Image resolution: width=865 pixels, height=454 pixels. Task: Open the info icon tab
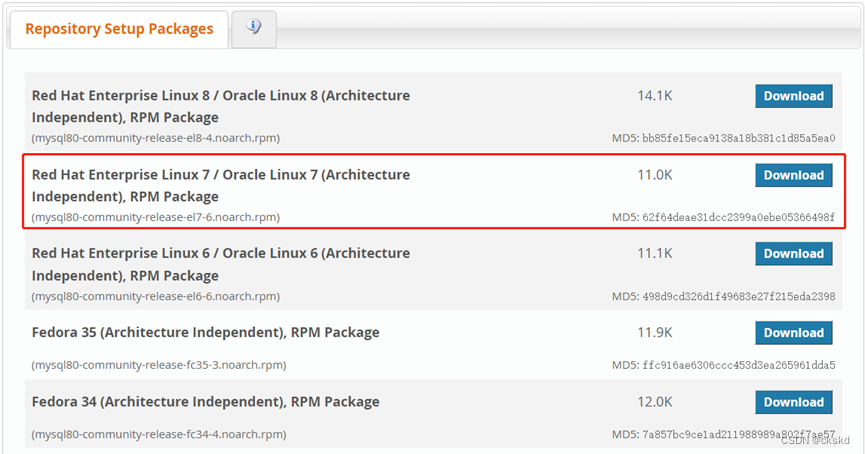[254, 28]
